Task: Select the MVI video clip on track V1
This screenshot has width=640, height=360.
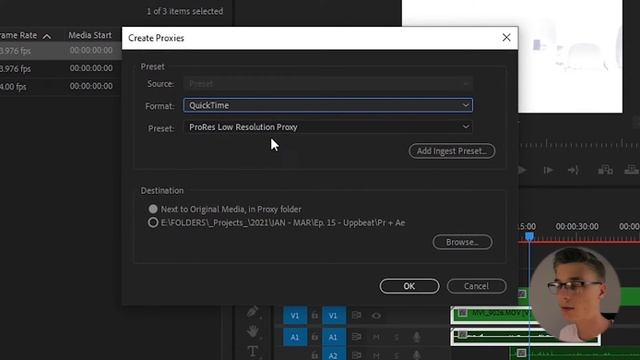Action: point(491,315)
